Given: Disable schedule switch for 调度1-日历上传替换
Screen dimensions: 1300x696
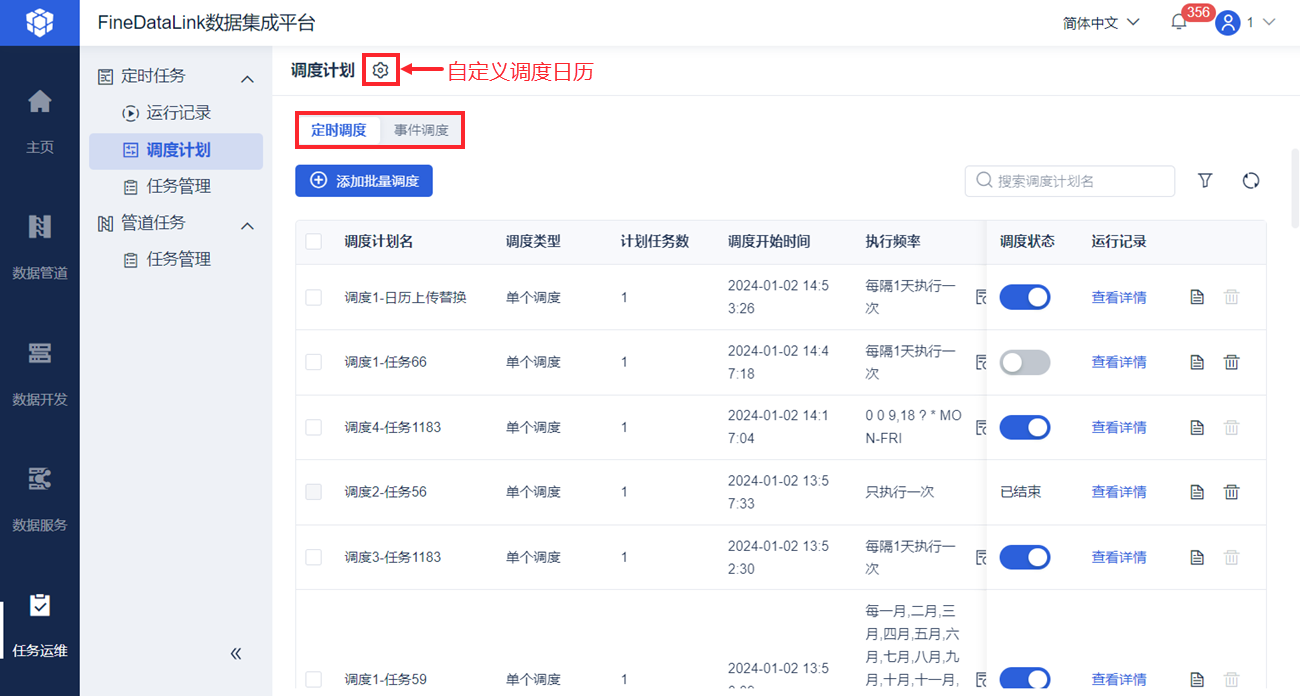Looking at the screenshot, I should (x=1025, y=297).
